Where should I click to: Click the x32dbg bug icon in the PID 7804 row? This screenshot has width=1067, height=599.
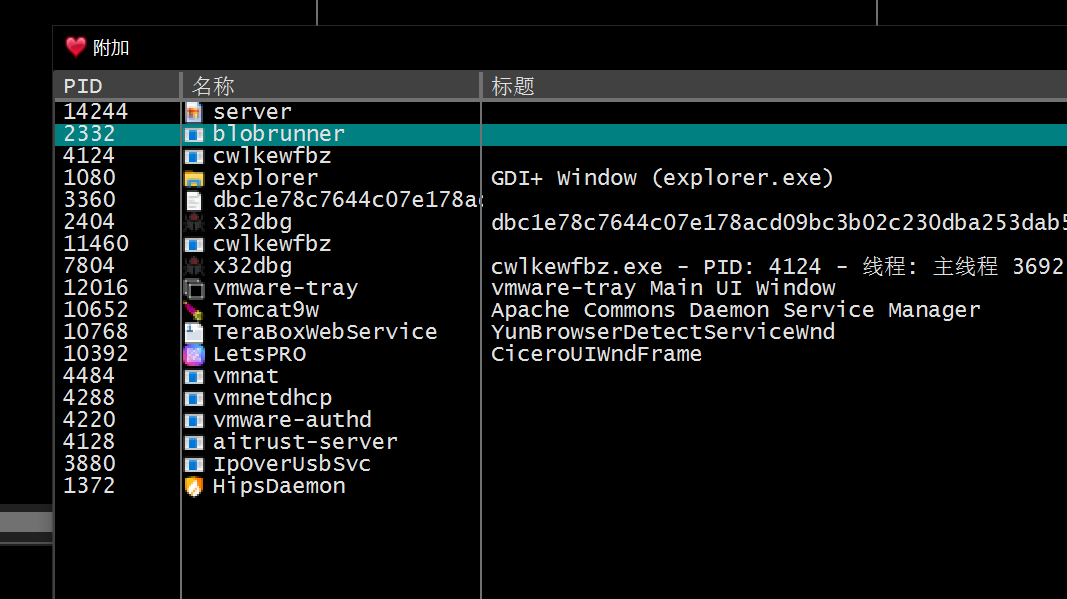pos(194,266)
